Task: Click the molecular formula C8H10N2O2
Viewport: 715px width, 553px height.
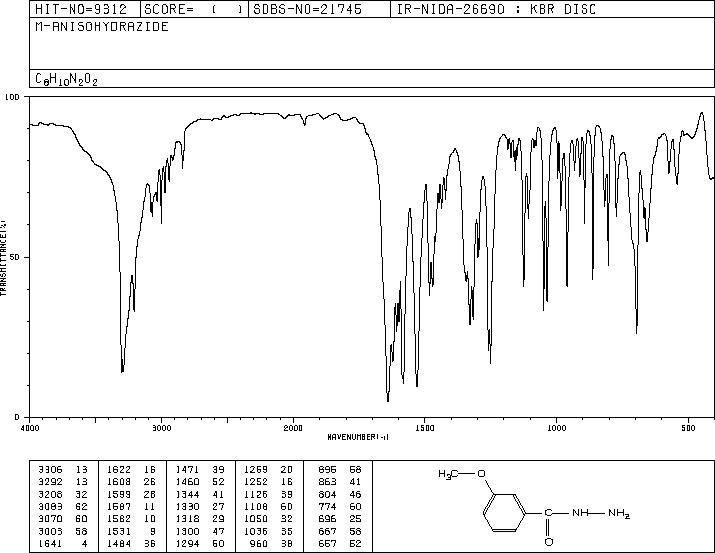Action: tap(67, 79)
